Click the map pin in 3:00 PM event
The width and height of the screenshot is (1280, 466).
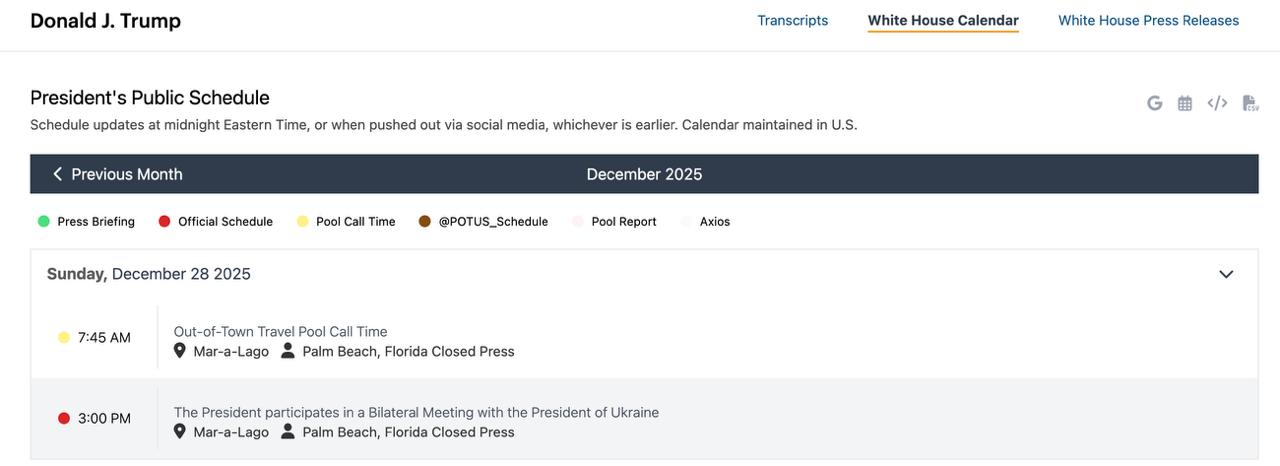coord(180,432)
